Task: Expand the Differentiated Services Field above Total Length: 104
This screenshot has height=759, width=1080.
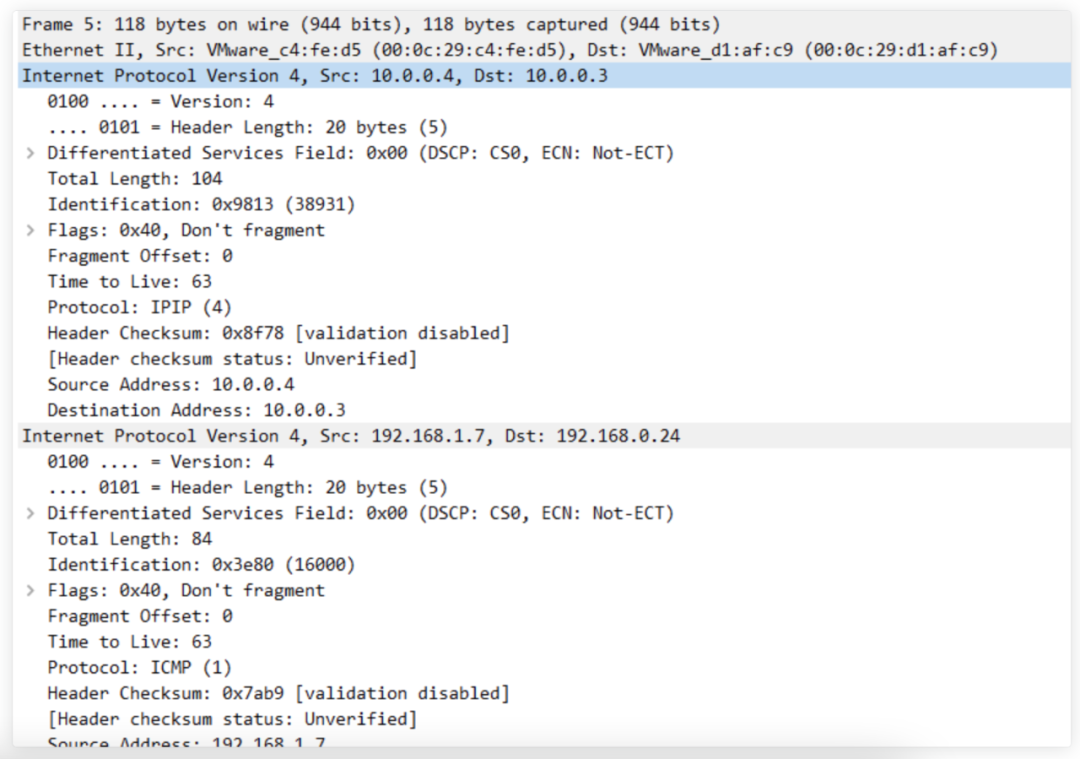Action: 31,153
